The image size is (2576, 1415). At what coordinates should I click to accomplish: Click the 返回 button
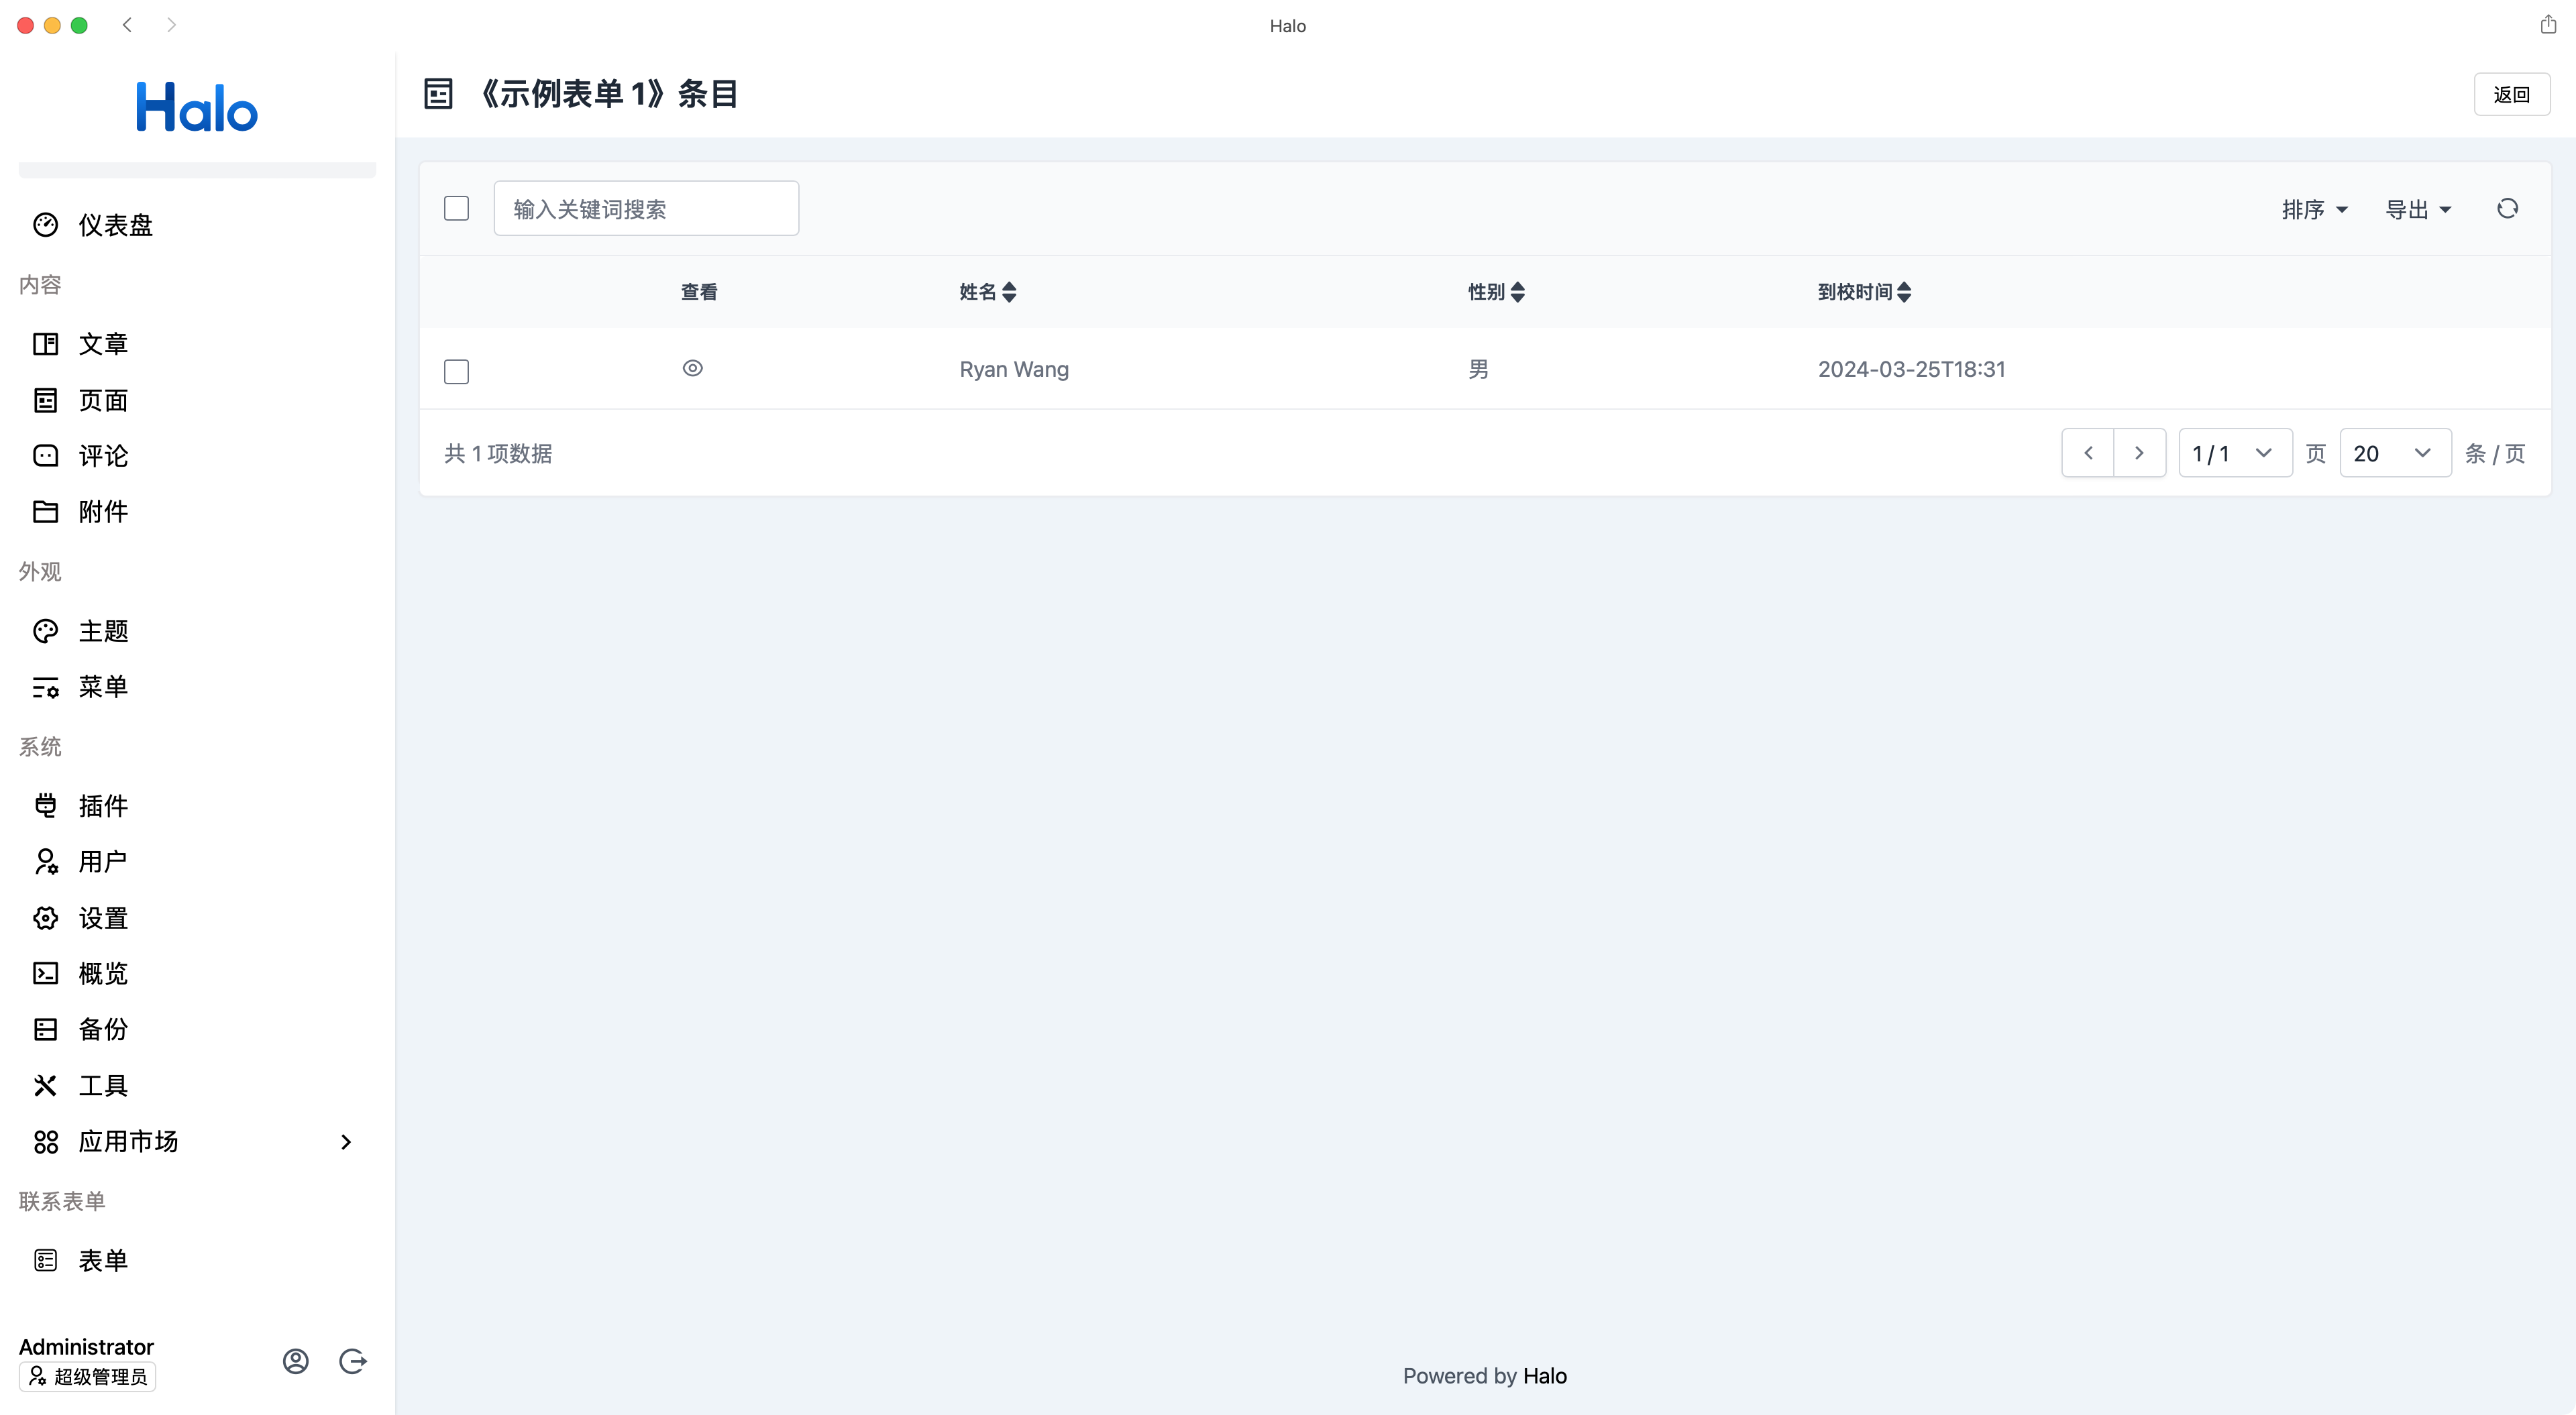click(2511, 94)
